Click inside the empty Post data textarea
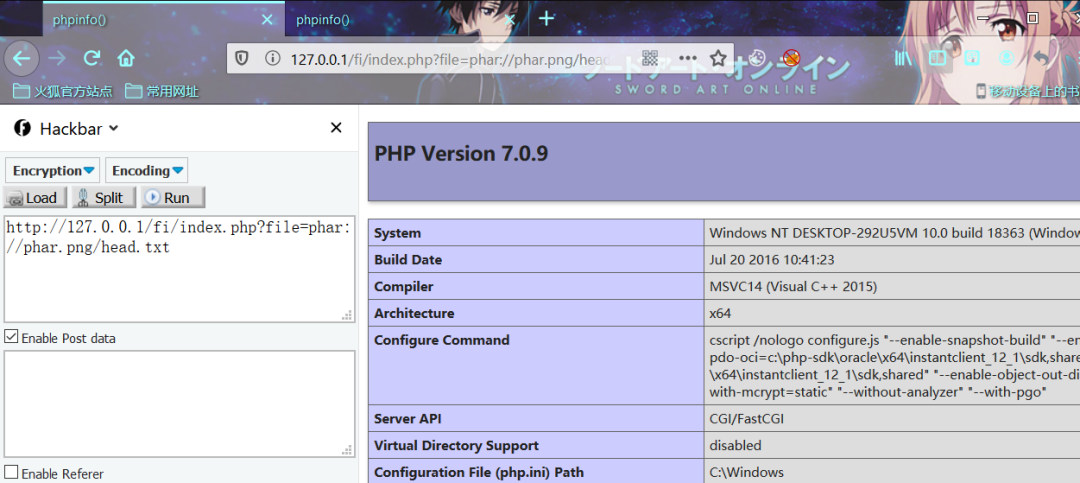Viewport: 1080px width, 483px height. coord(180,404)
